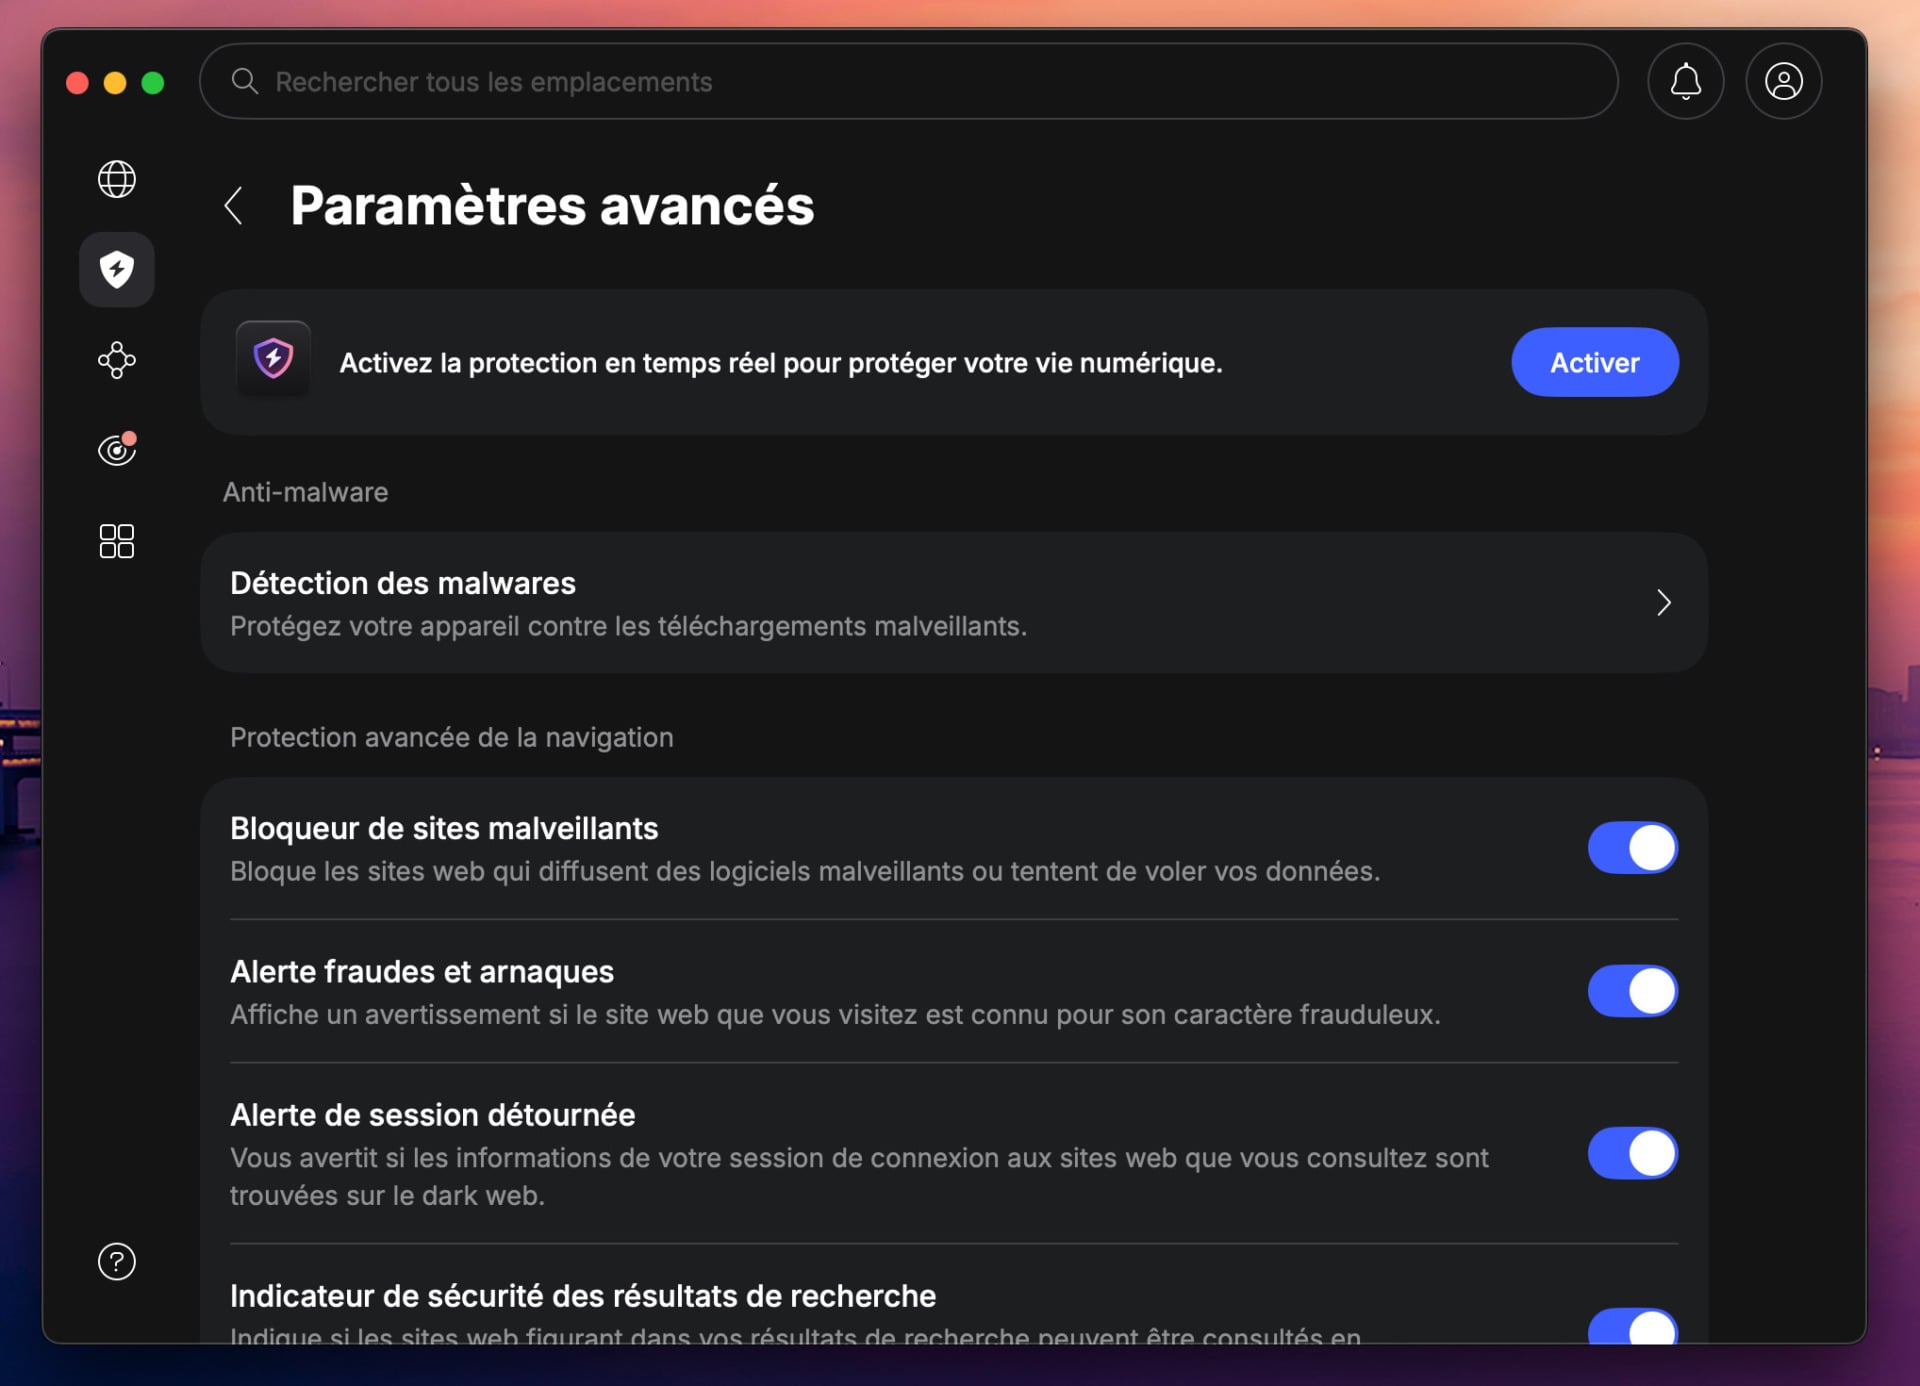
Task: Click Bloqueur de sites malveillants title
Action: (x=444, y=828)
